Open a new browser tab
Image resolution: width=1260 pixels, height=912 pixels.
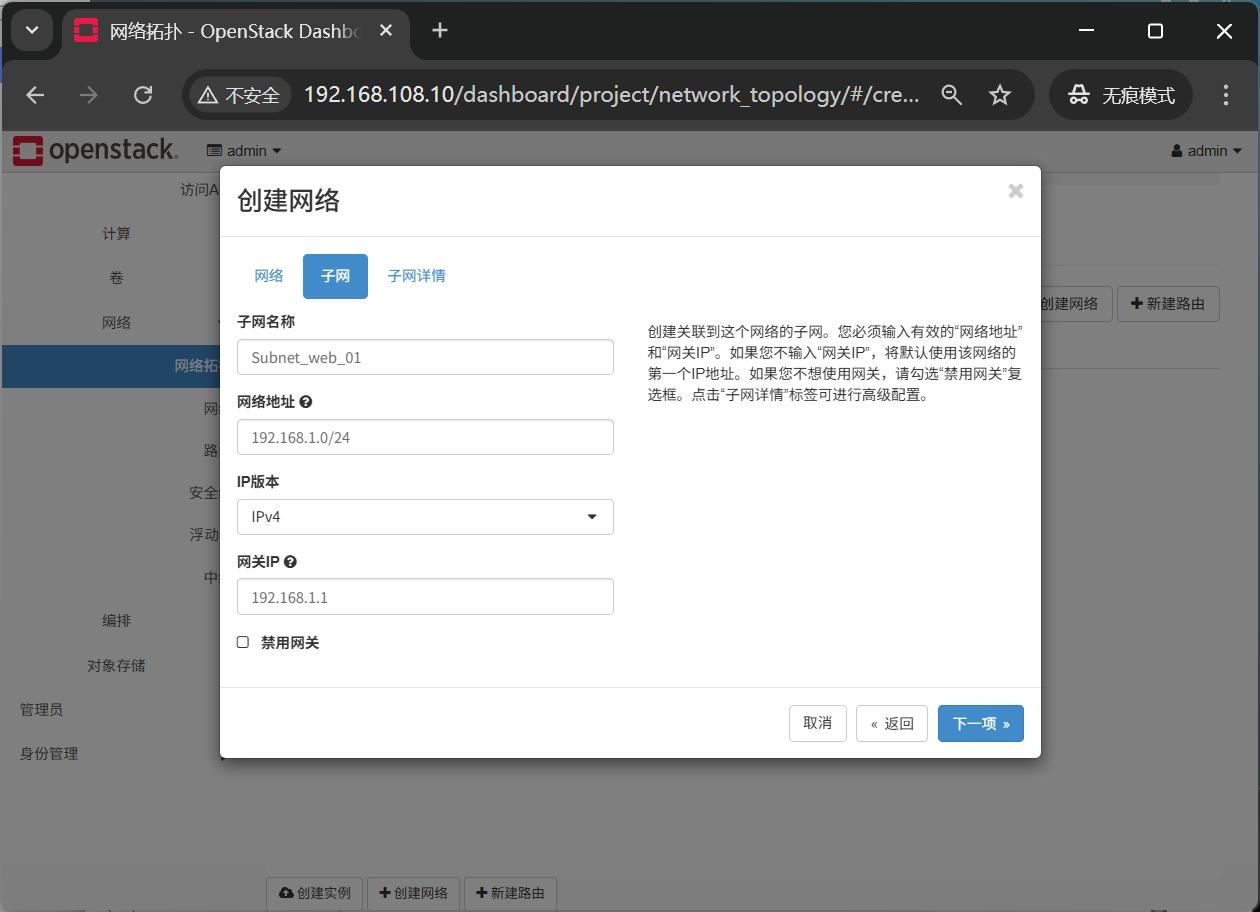[440, 31]
